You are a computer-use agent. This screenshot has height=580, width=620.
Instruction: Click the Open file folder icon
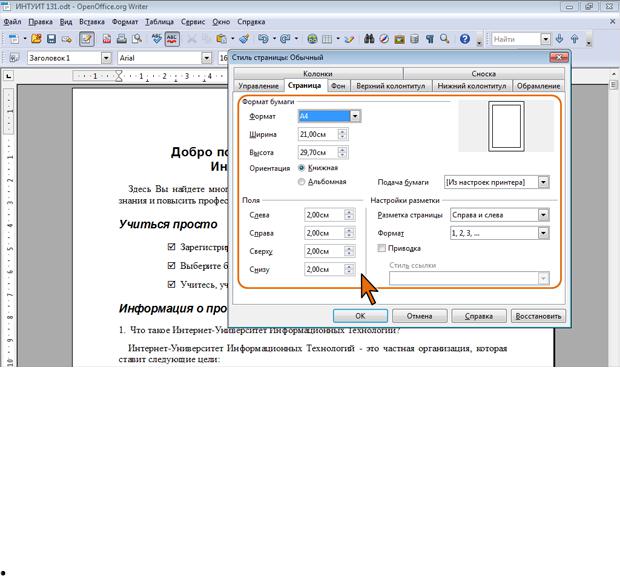(x=36, y=39)
